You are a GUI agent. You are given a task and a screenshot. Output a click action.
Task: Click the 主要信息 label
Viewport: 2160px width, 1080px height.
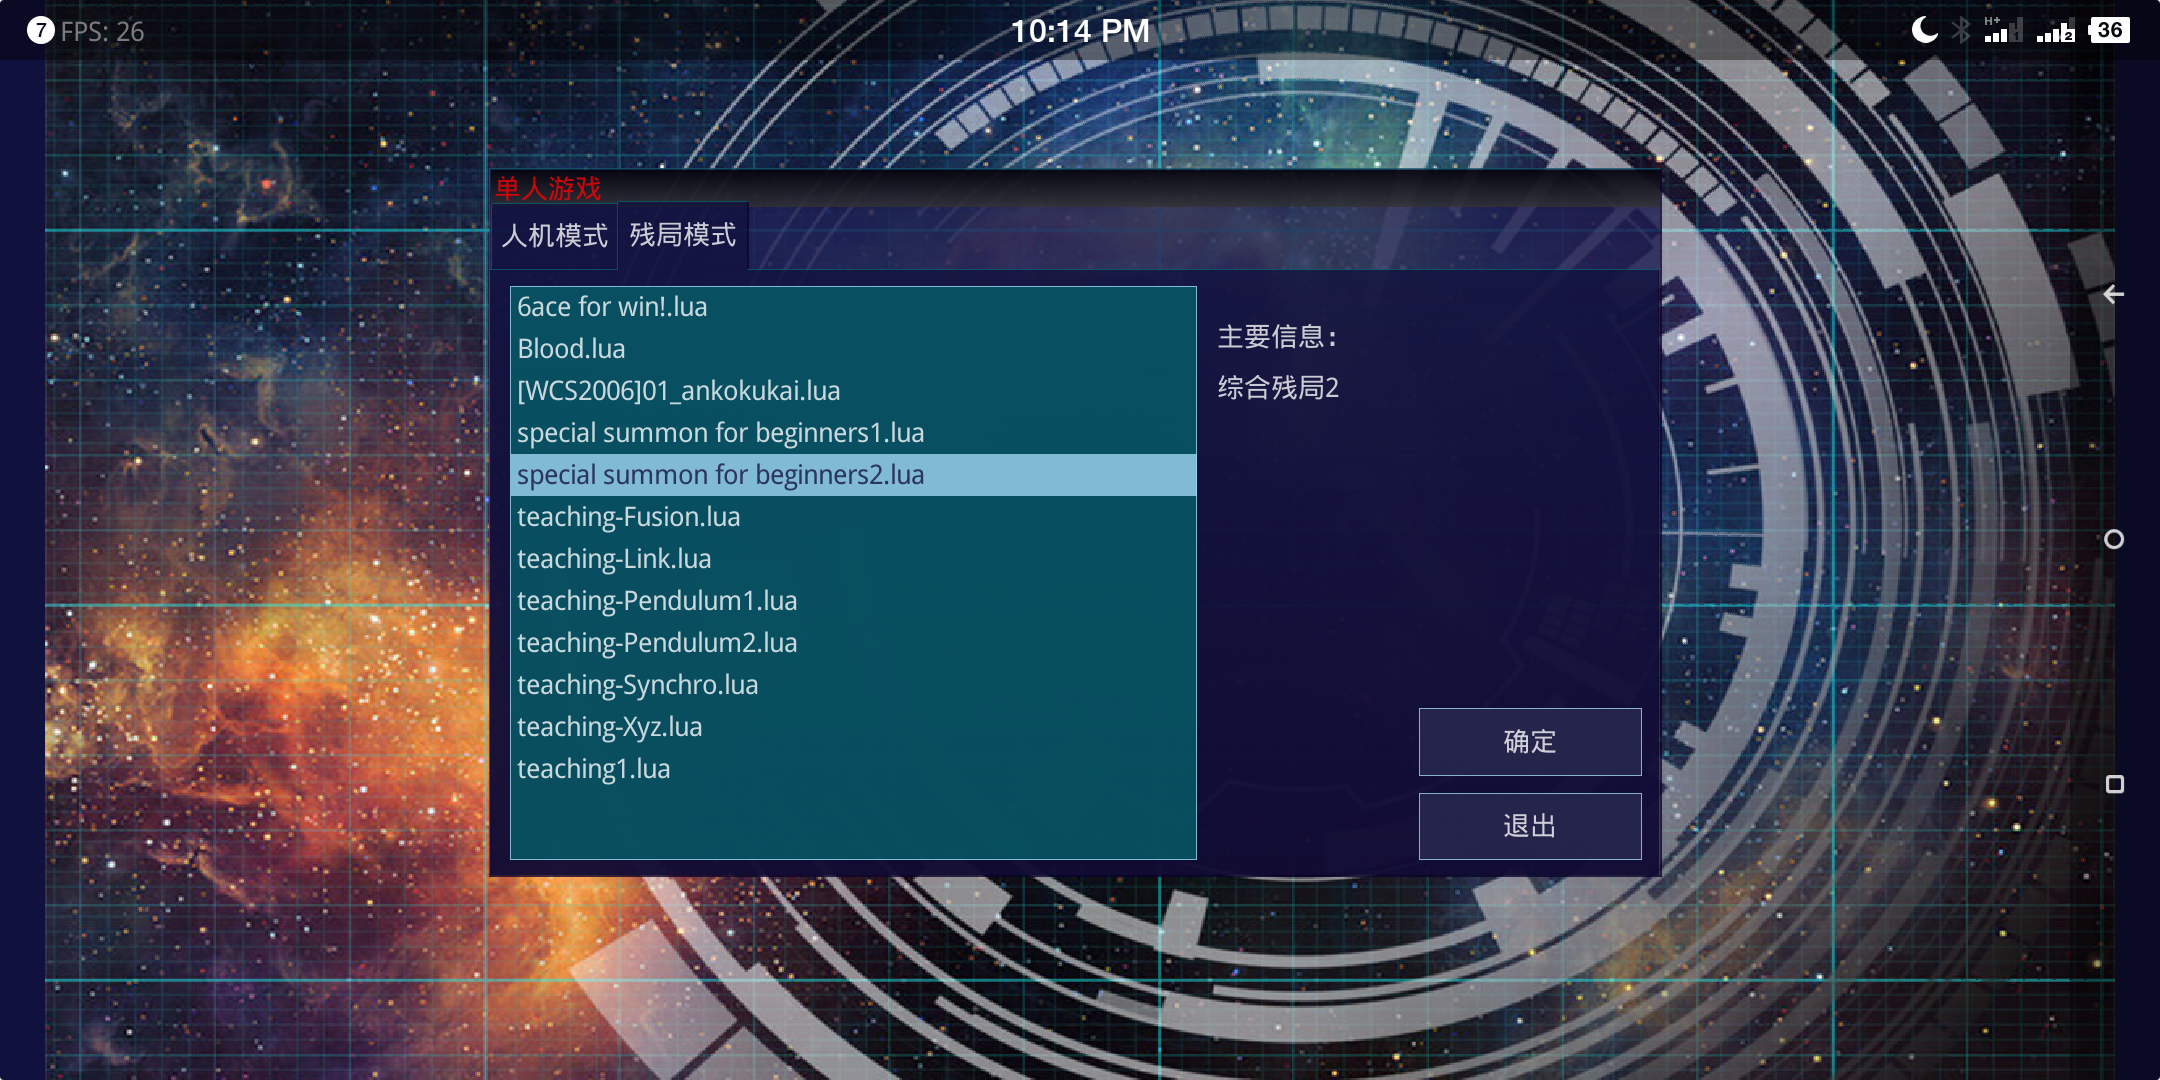[1276, 337]
